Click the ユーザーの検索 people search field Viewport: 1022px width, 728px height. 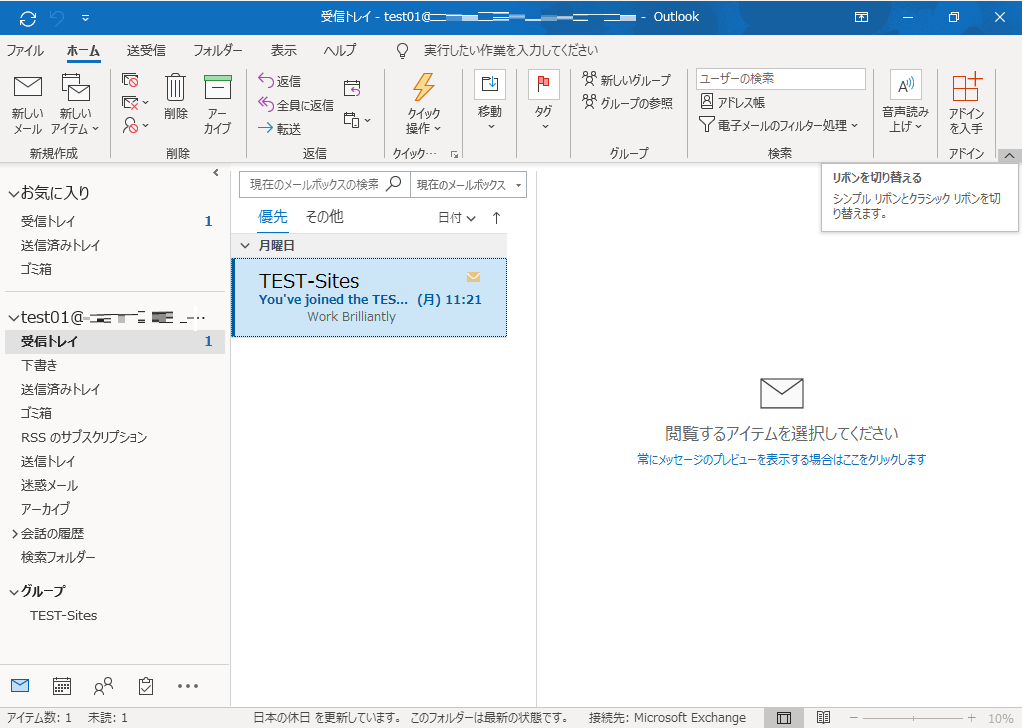point(780,79)
